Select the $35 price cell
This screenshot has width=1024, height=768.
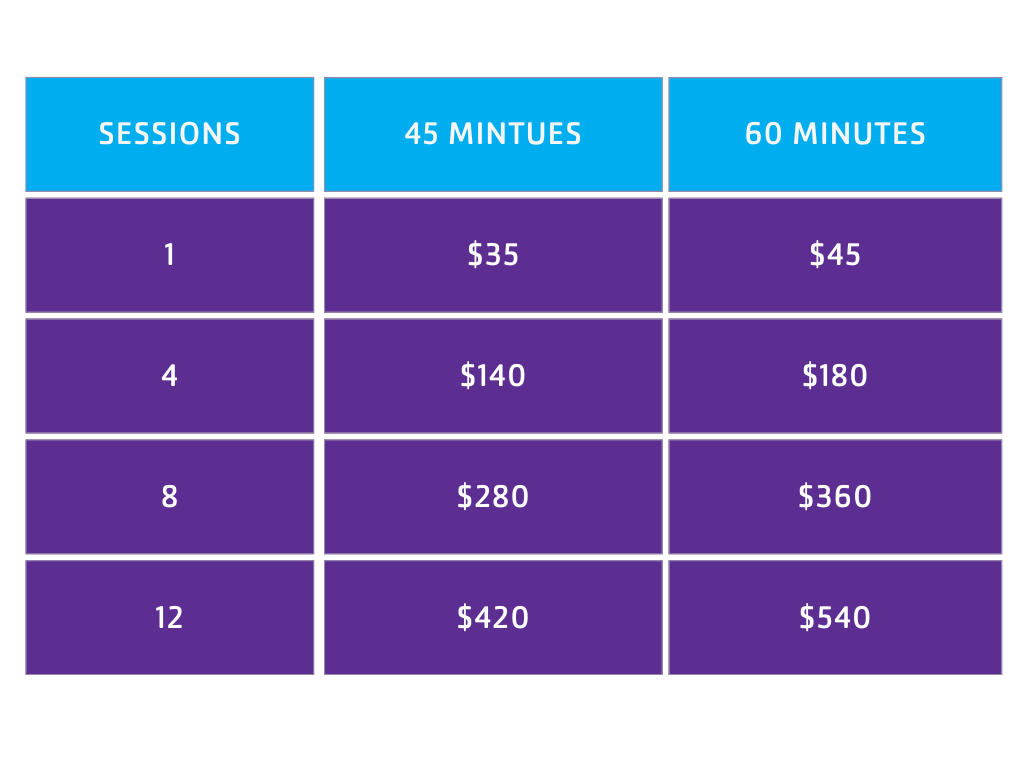(x=493, y=255)
